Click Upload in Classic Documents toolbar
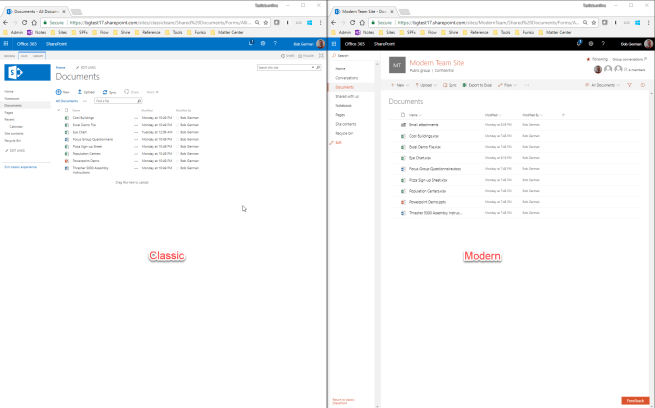 (x=86, y=92)
